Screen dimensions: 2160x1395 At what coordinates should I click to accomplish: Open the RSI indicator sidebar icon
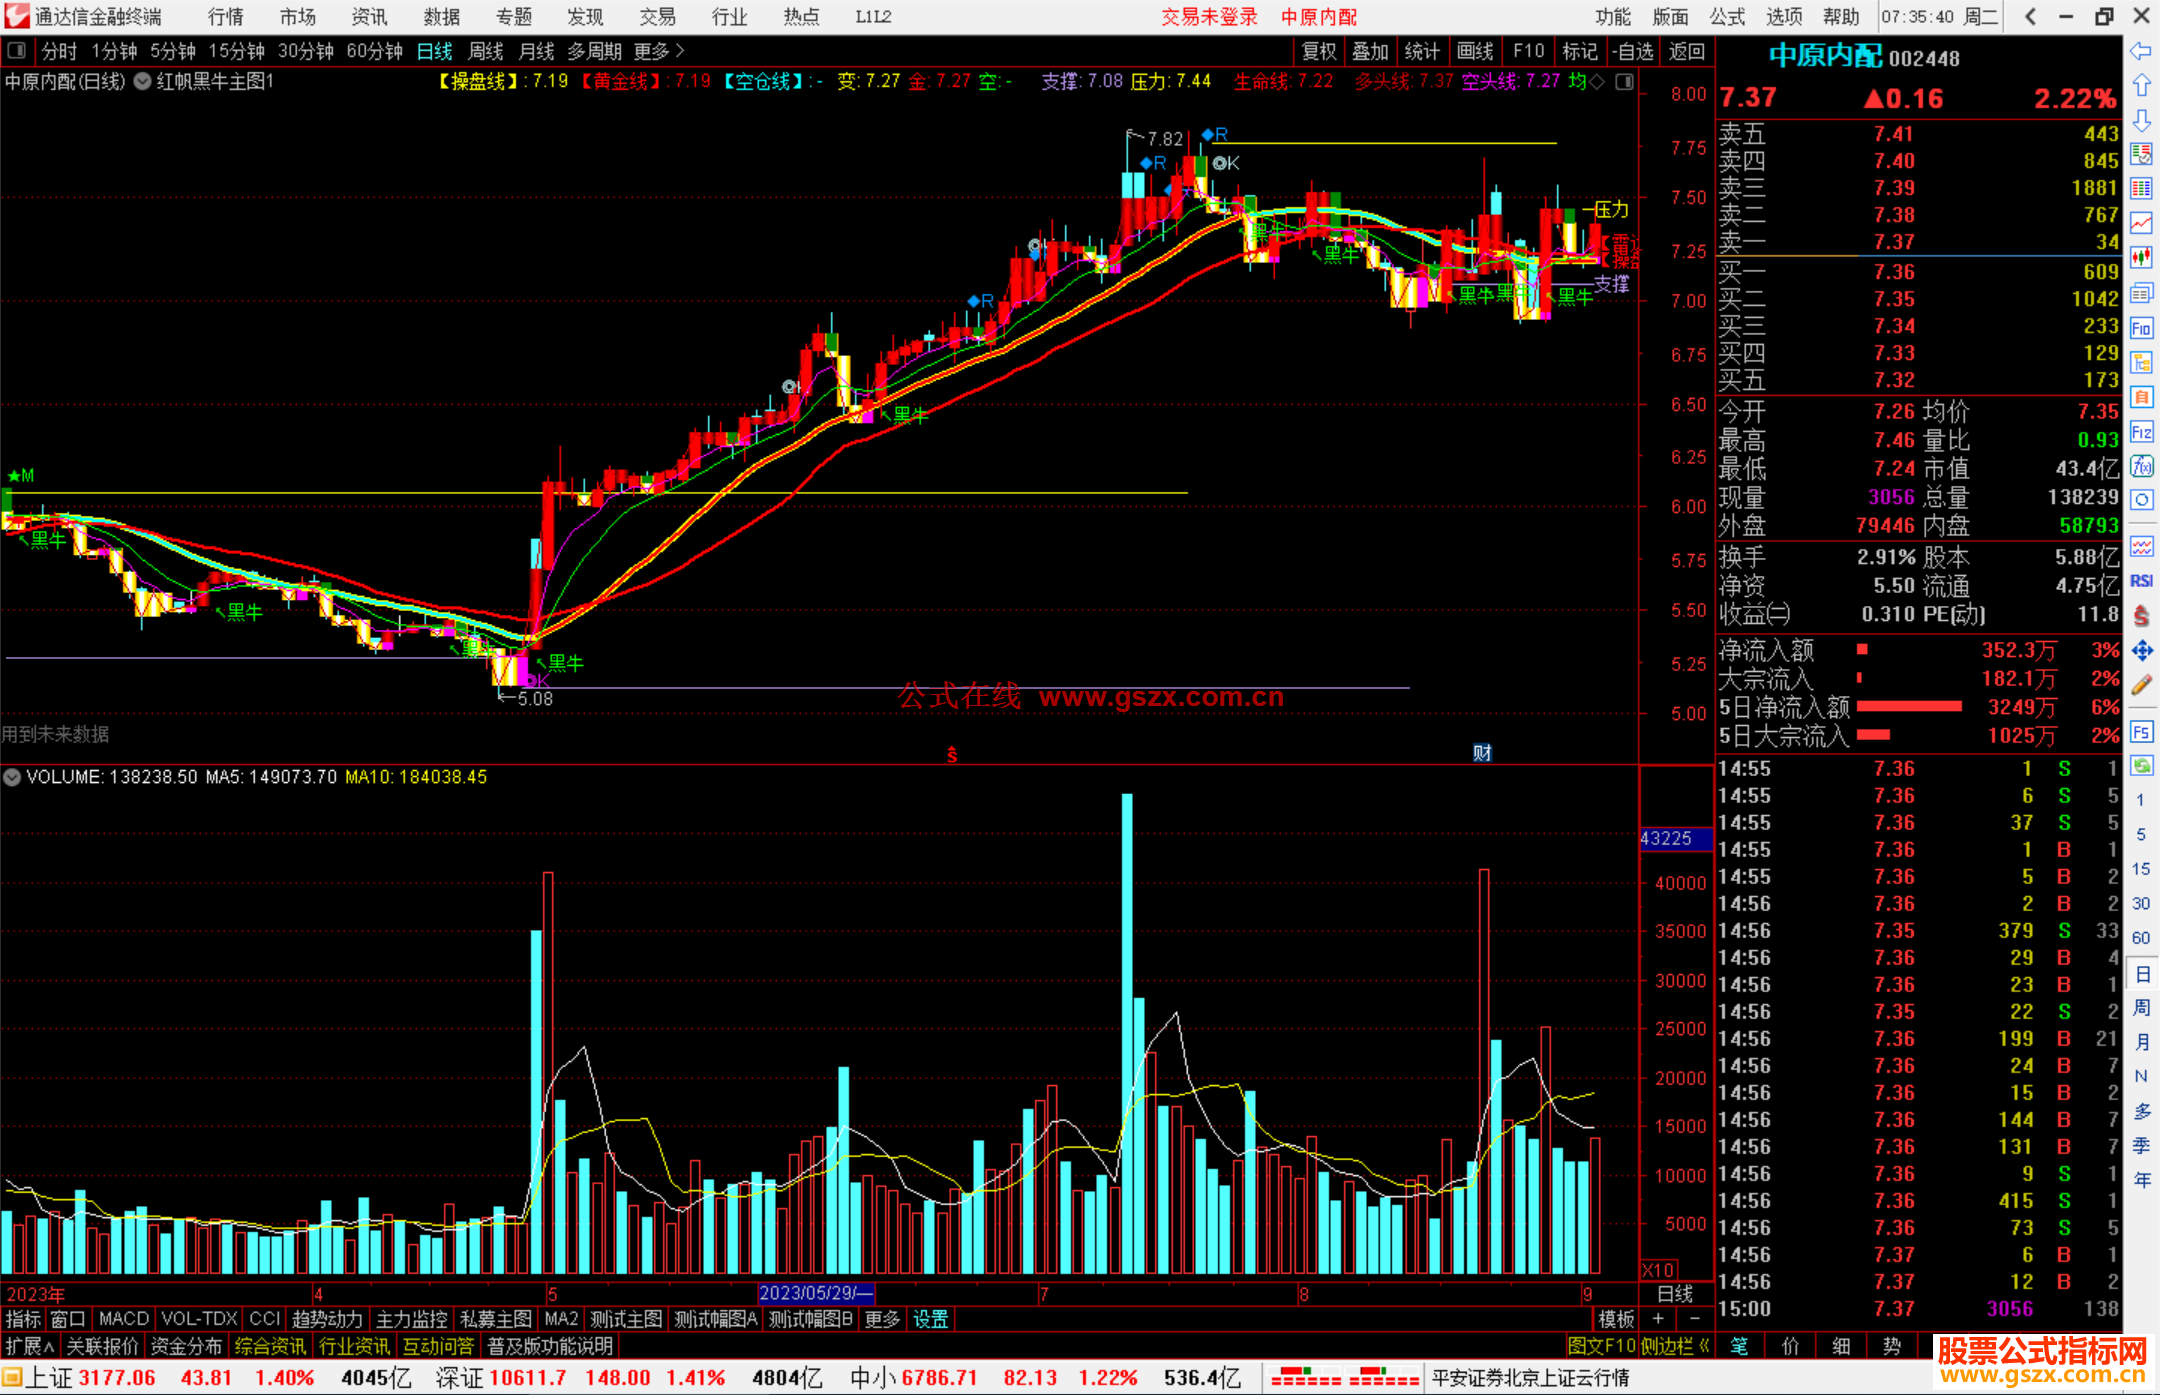[x=2141, y=581]
